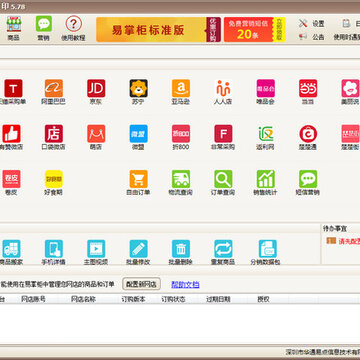Image resolution: width=360 pixels, height=360 pixels.
Task: Select the 人人店 platform icon
Action: pos(223,88)
